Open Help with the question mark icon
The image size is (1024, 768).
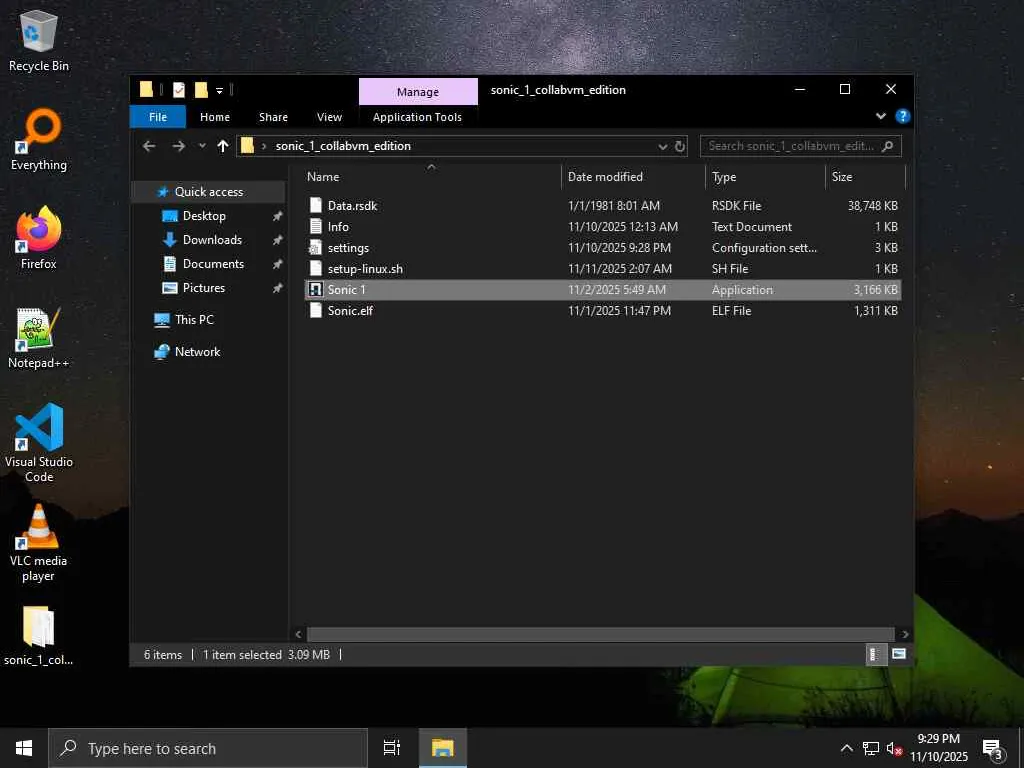click(x=903, y=116)
